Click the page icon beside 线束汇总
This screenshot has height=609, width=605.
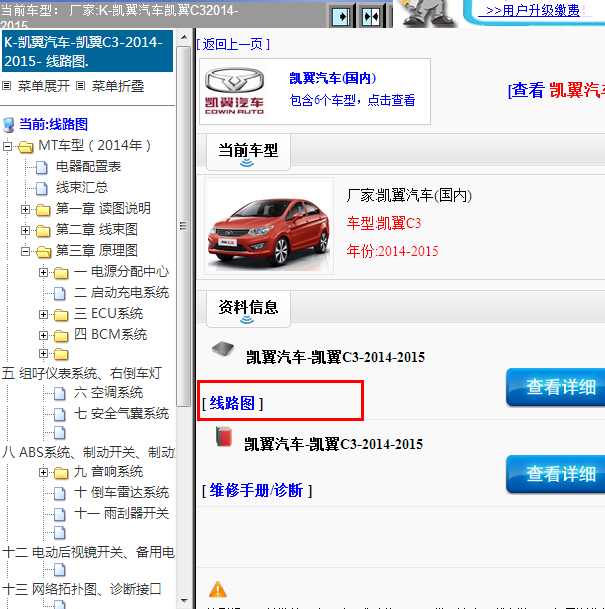(x=42, y=188)
